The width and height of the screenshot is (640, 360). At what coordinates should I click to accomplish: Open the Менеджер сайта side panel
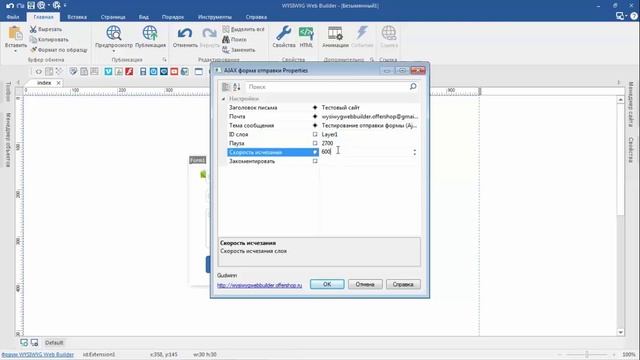pos(631,104)
